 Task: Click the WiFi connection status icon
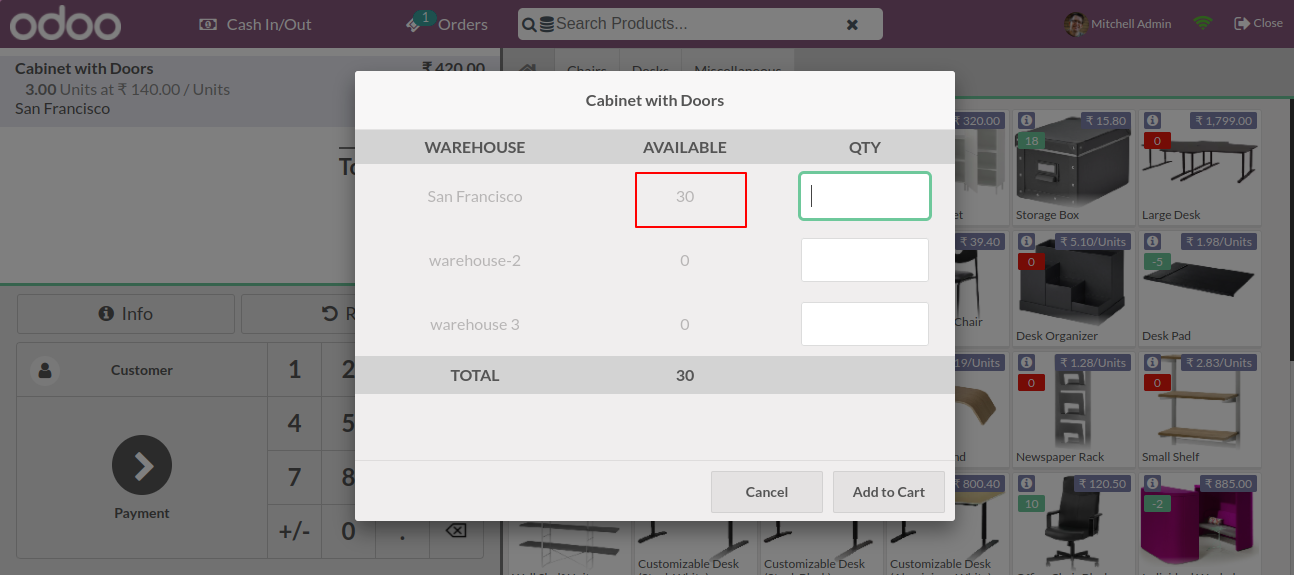pos(1202,23)
